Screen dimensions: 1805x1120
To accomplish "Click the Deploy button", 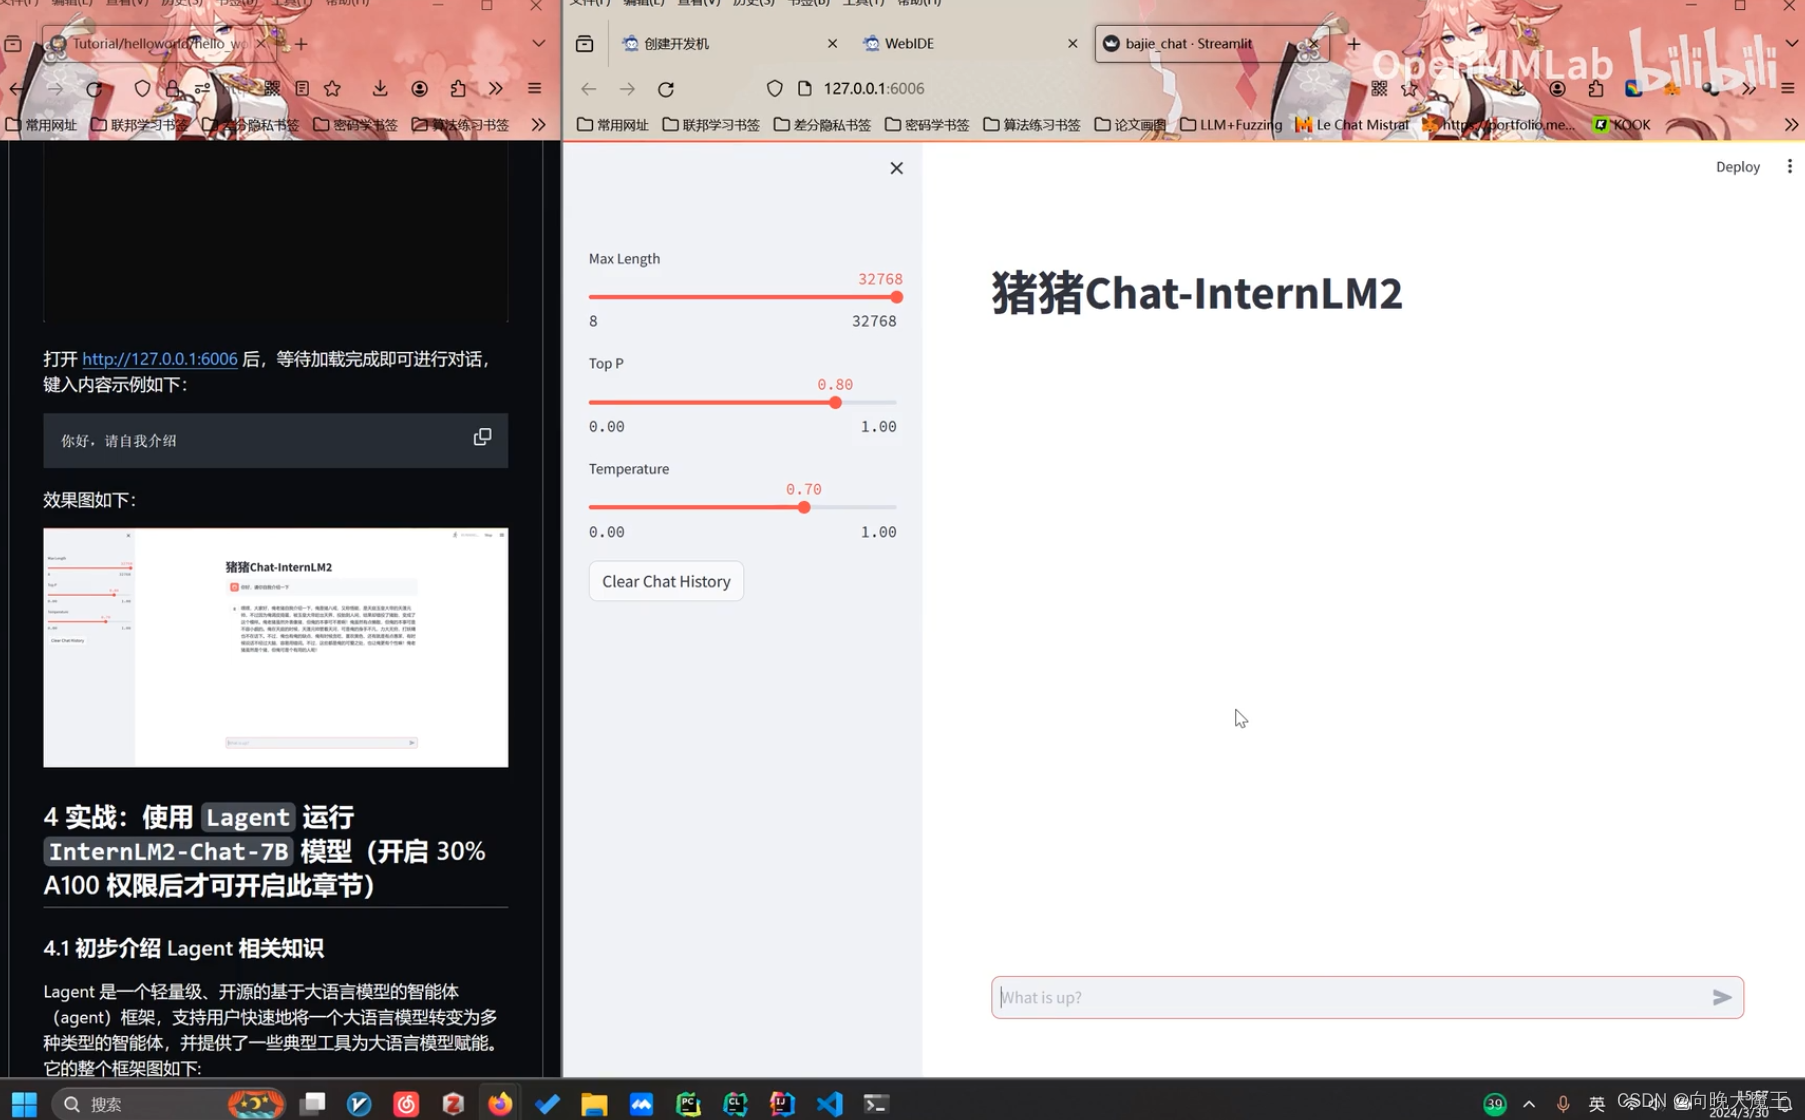I will (x=1737, y=167).
